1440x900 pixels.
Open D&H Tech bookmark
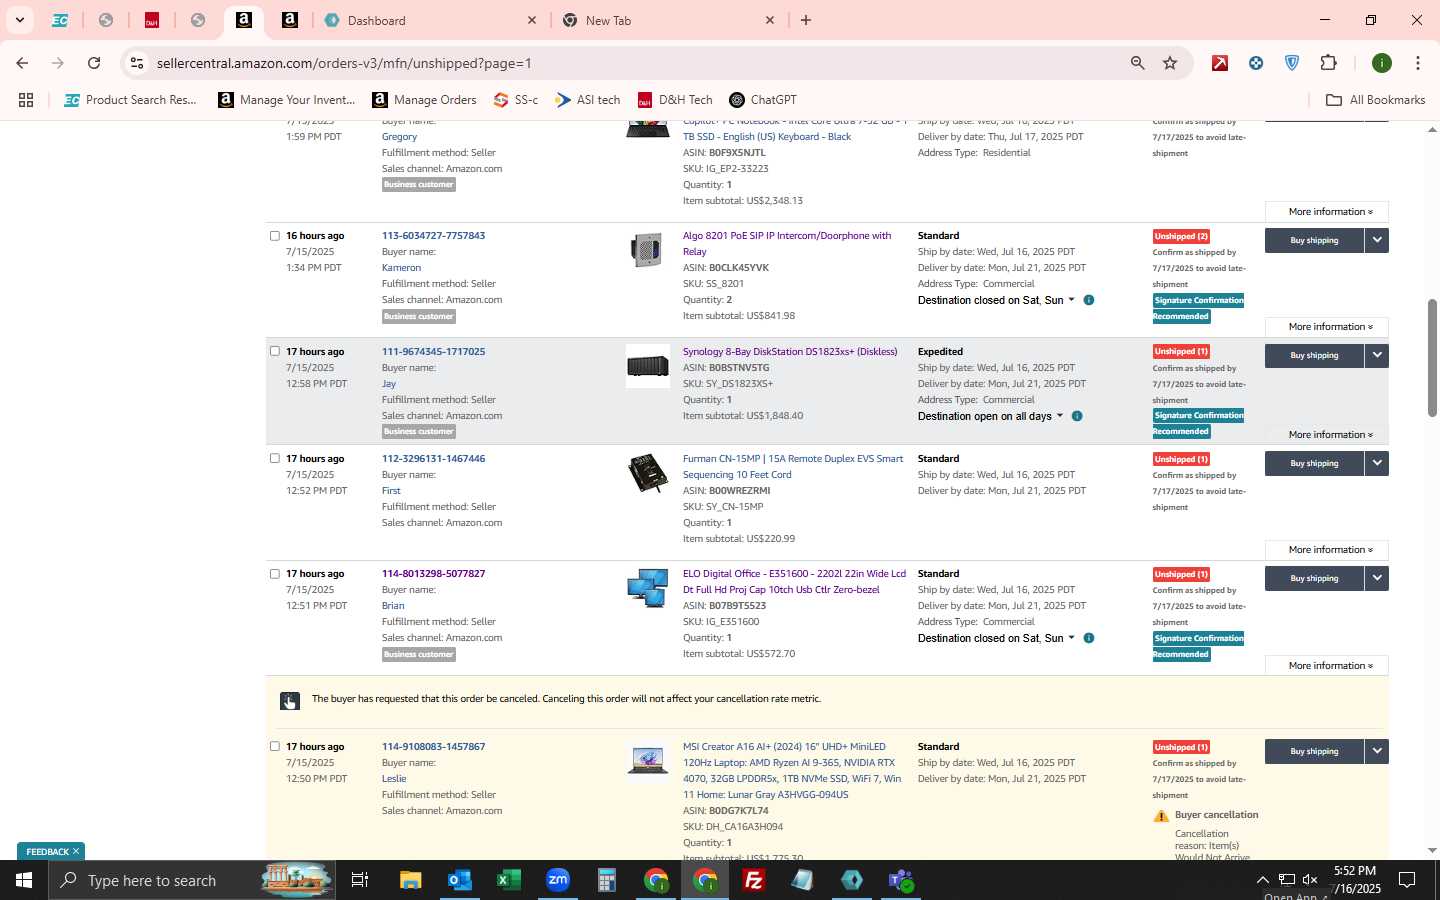tap(675, 100)
